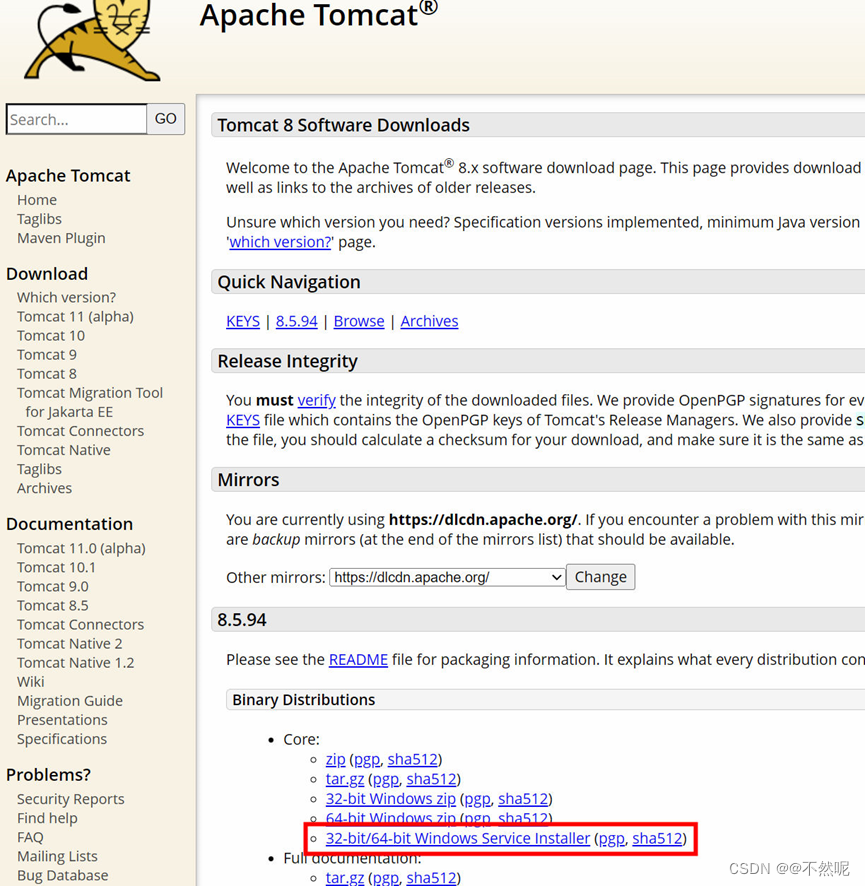The width and height of the screenshot is (865, 886).
Task: Open Tomcat Connectors under Download section
Action: point(80,431)
